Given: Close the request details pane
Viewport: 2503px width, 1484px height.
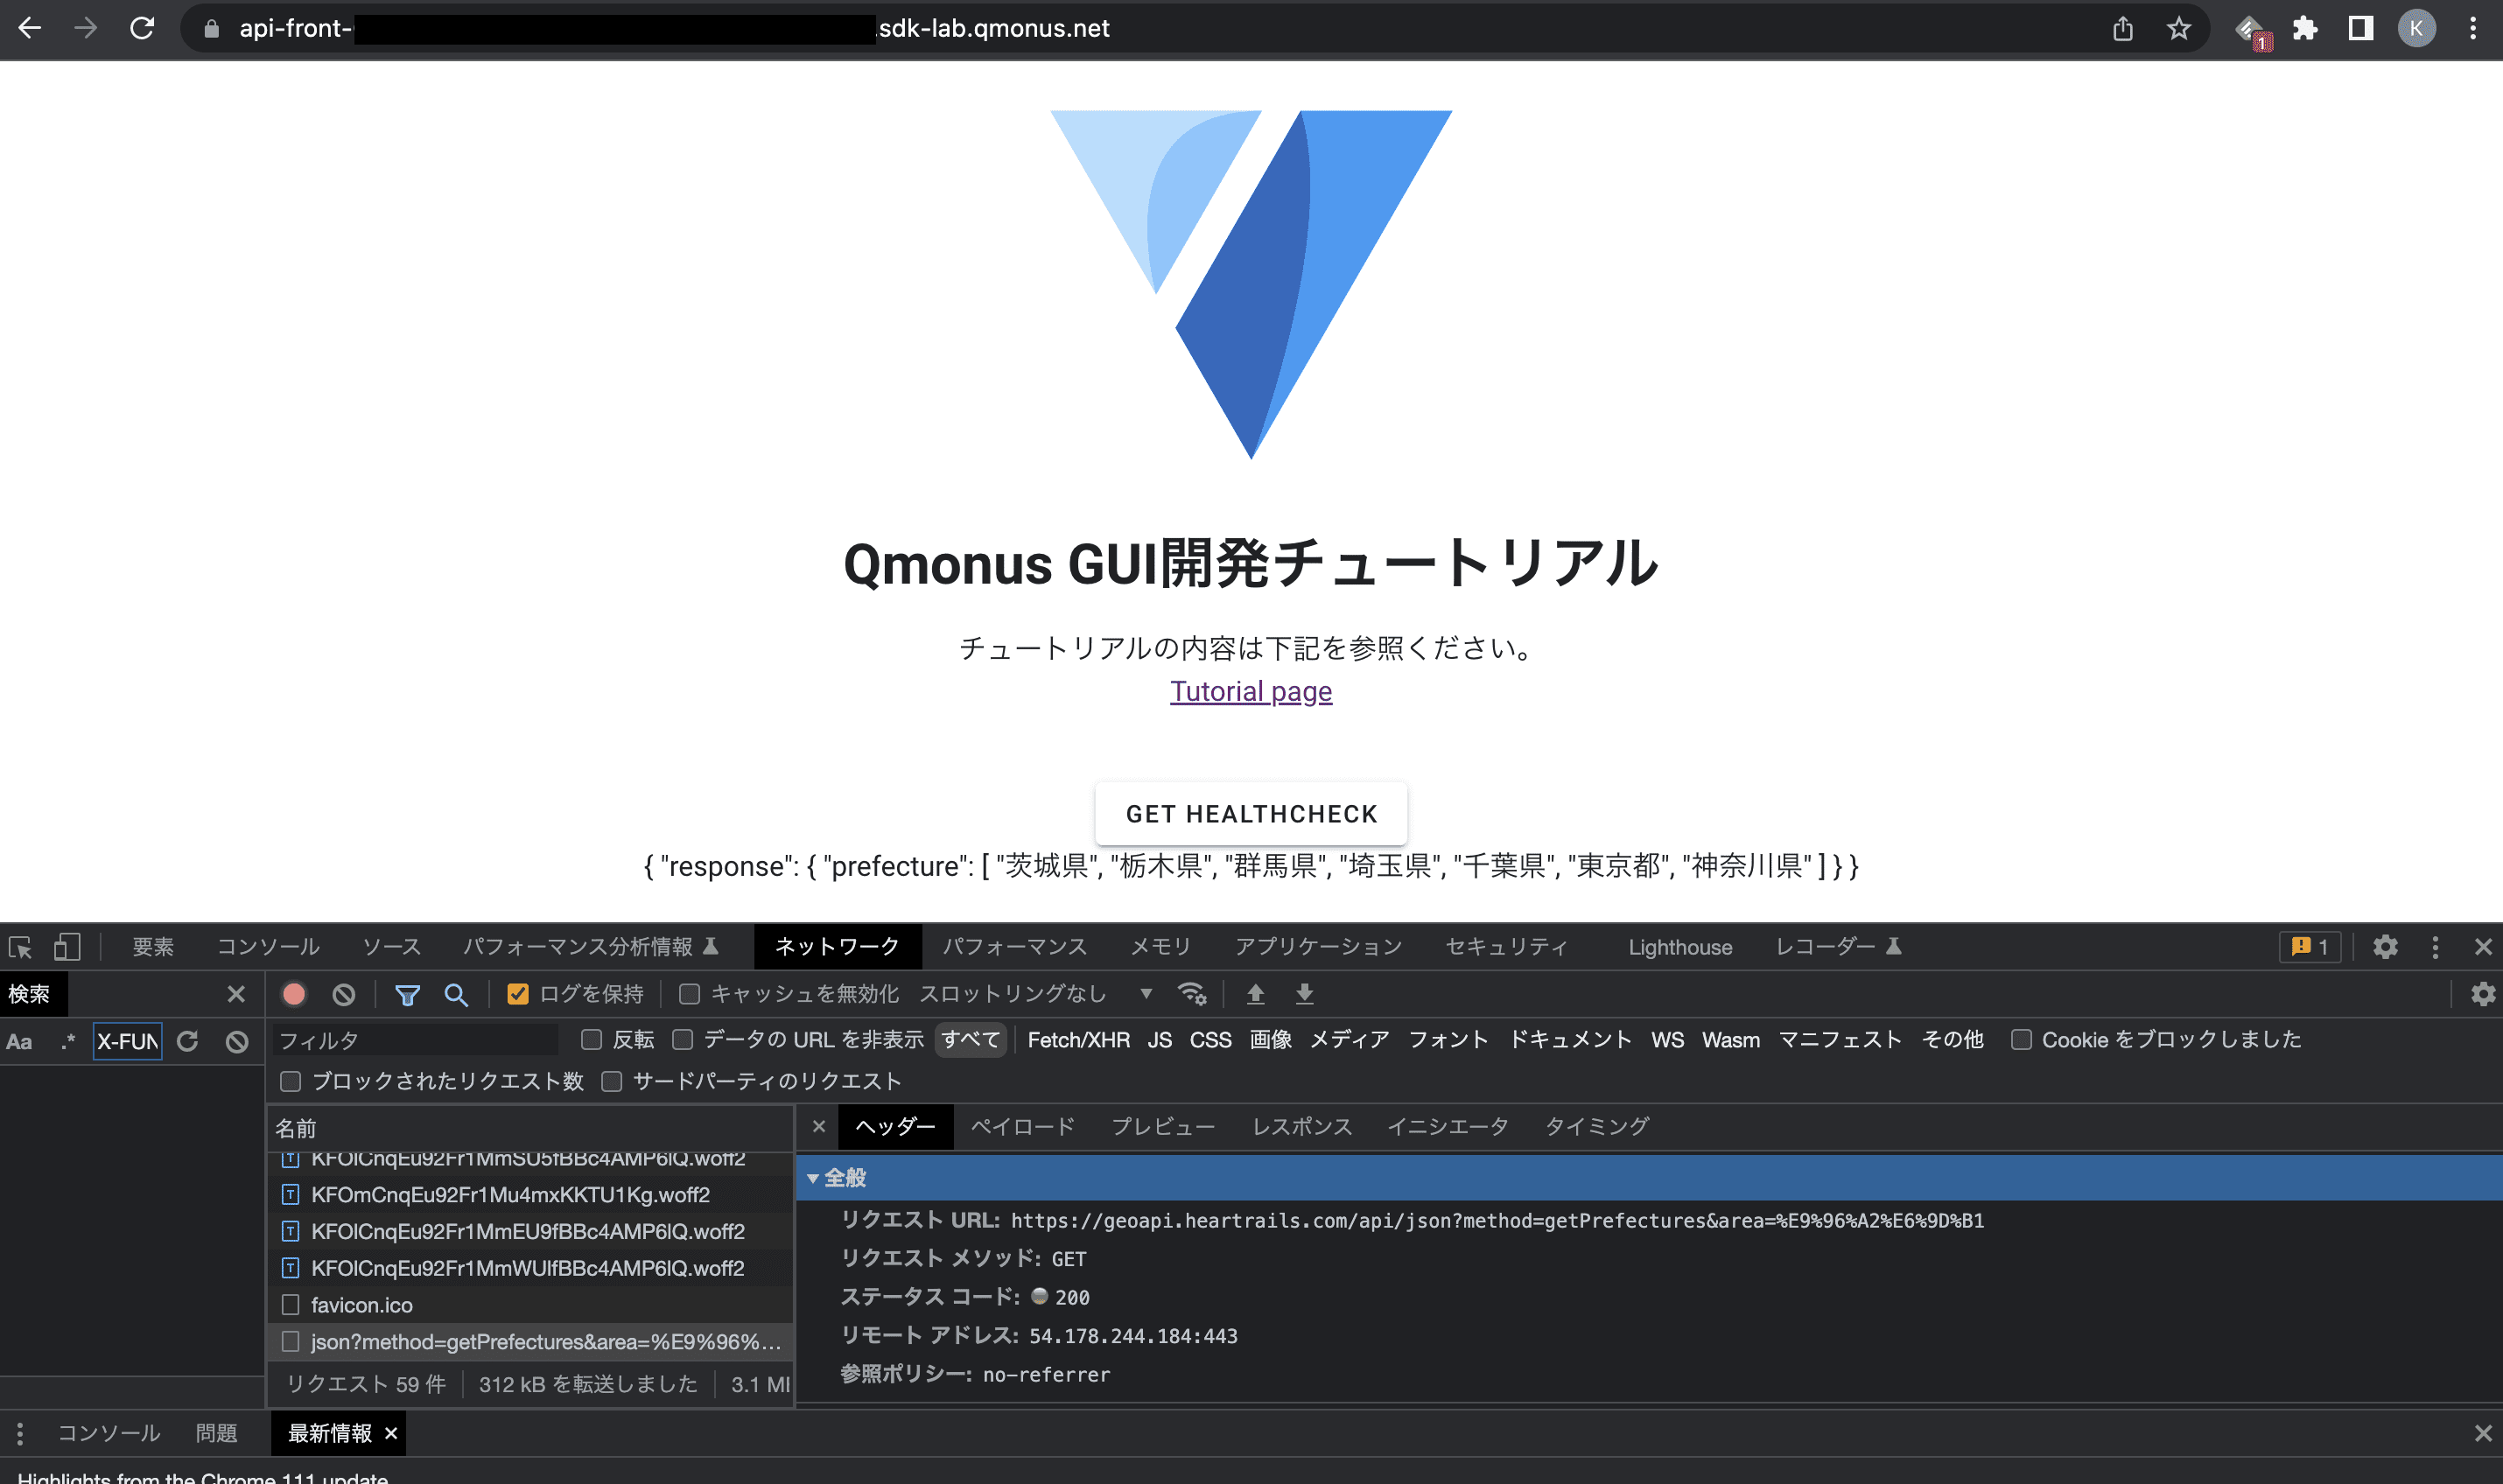Looking at the screenshot, I should [x=819, y=1127].
